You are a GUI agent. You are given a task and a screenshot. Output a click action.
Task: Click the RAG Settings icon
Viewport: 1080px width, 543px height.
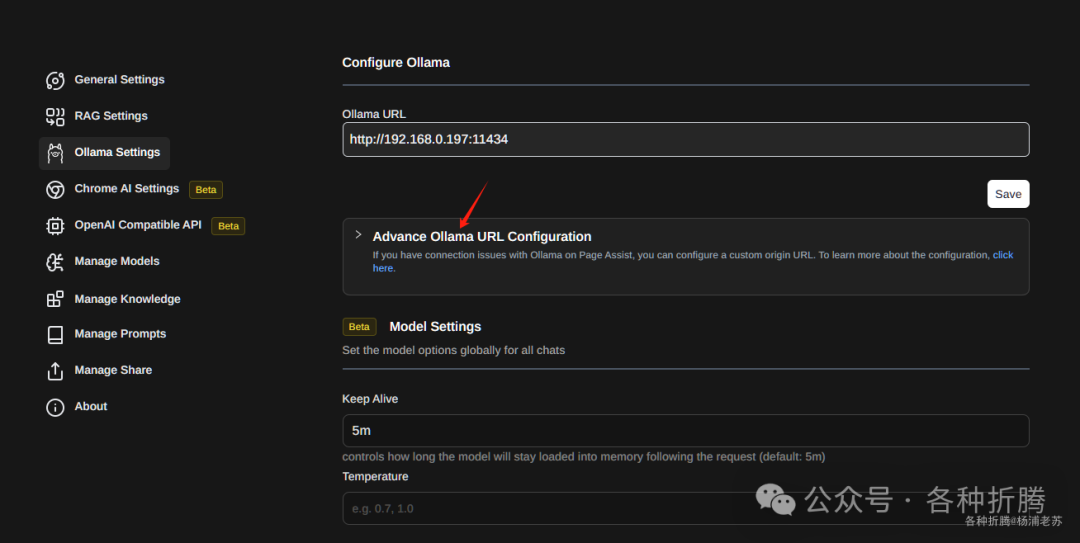coord(56,116)
